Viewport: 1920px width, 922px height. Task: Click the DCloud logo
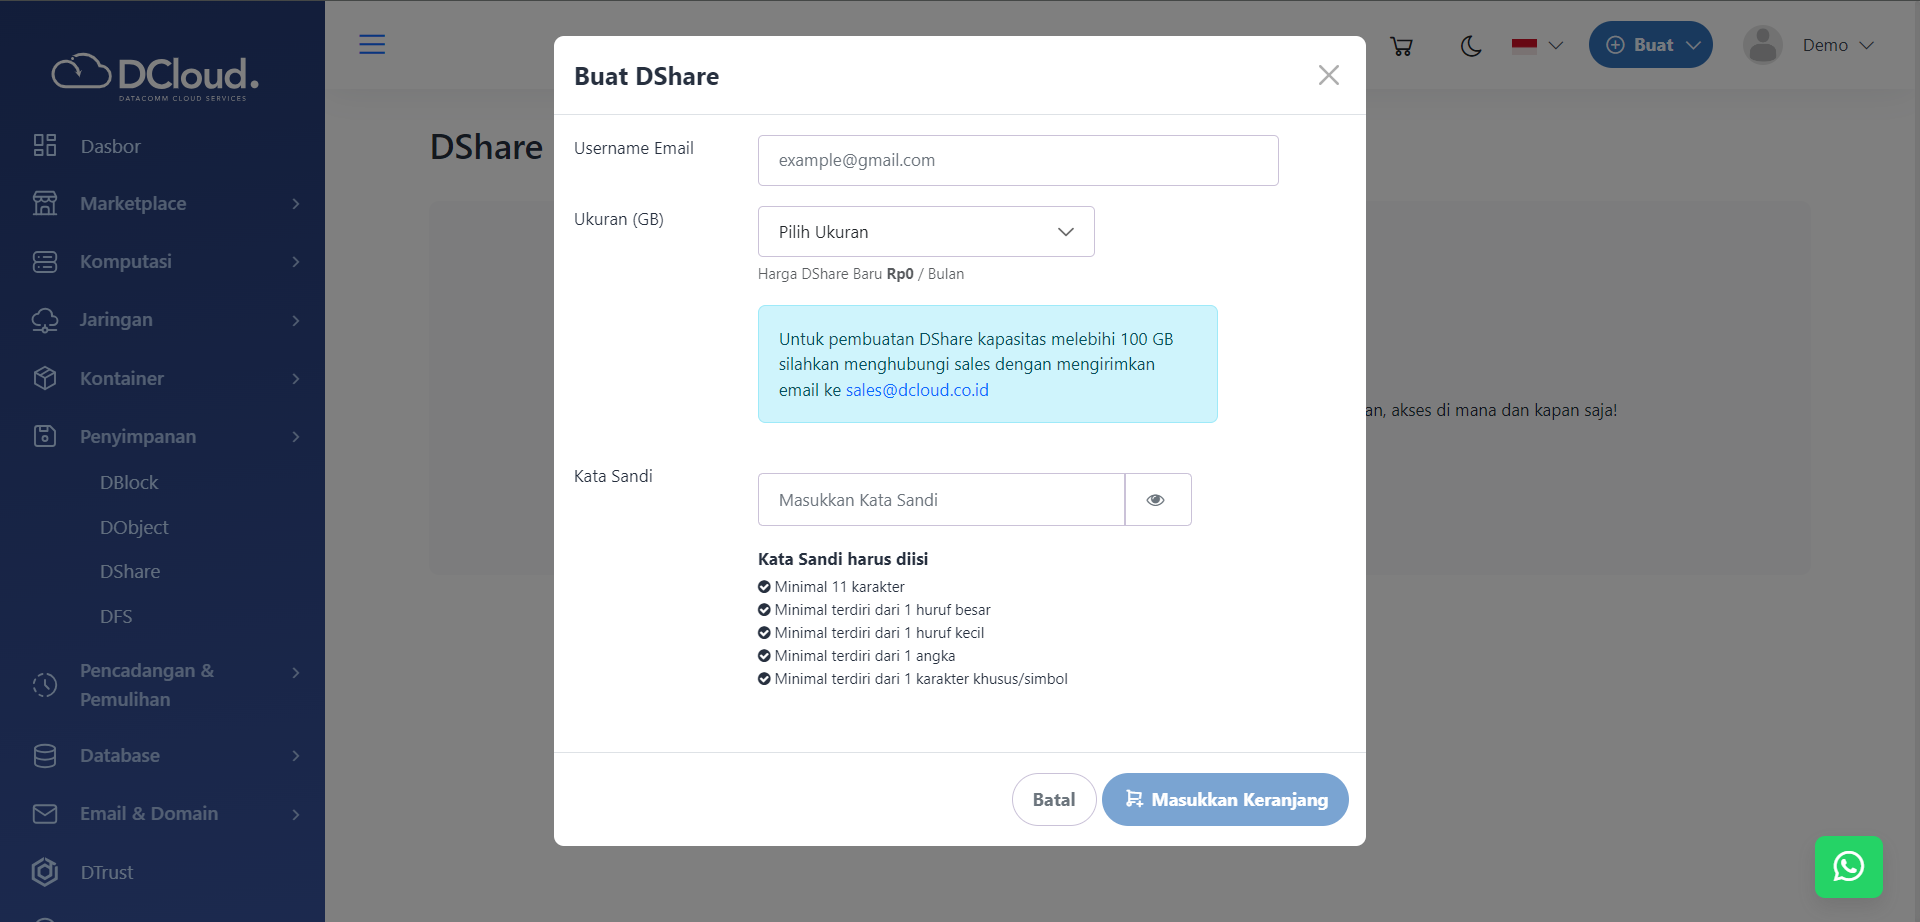pos(156,76)
